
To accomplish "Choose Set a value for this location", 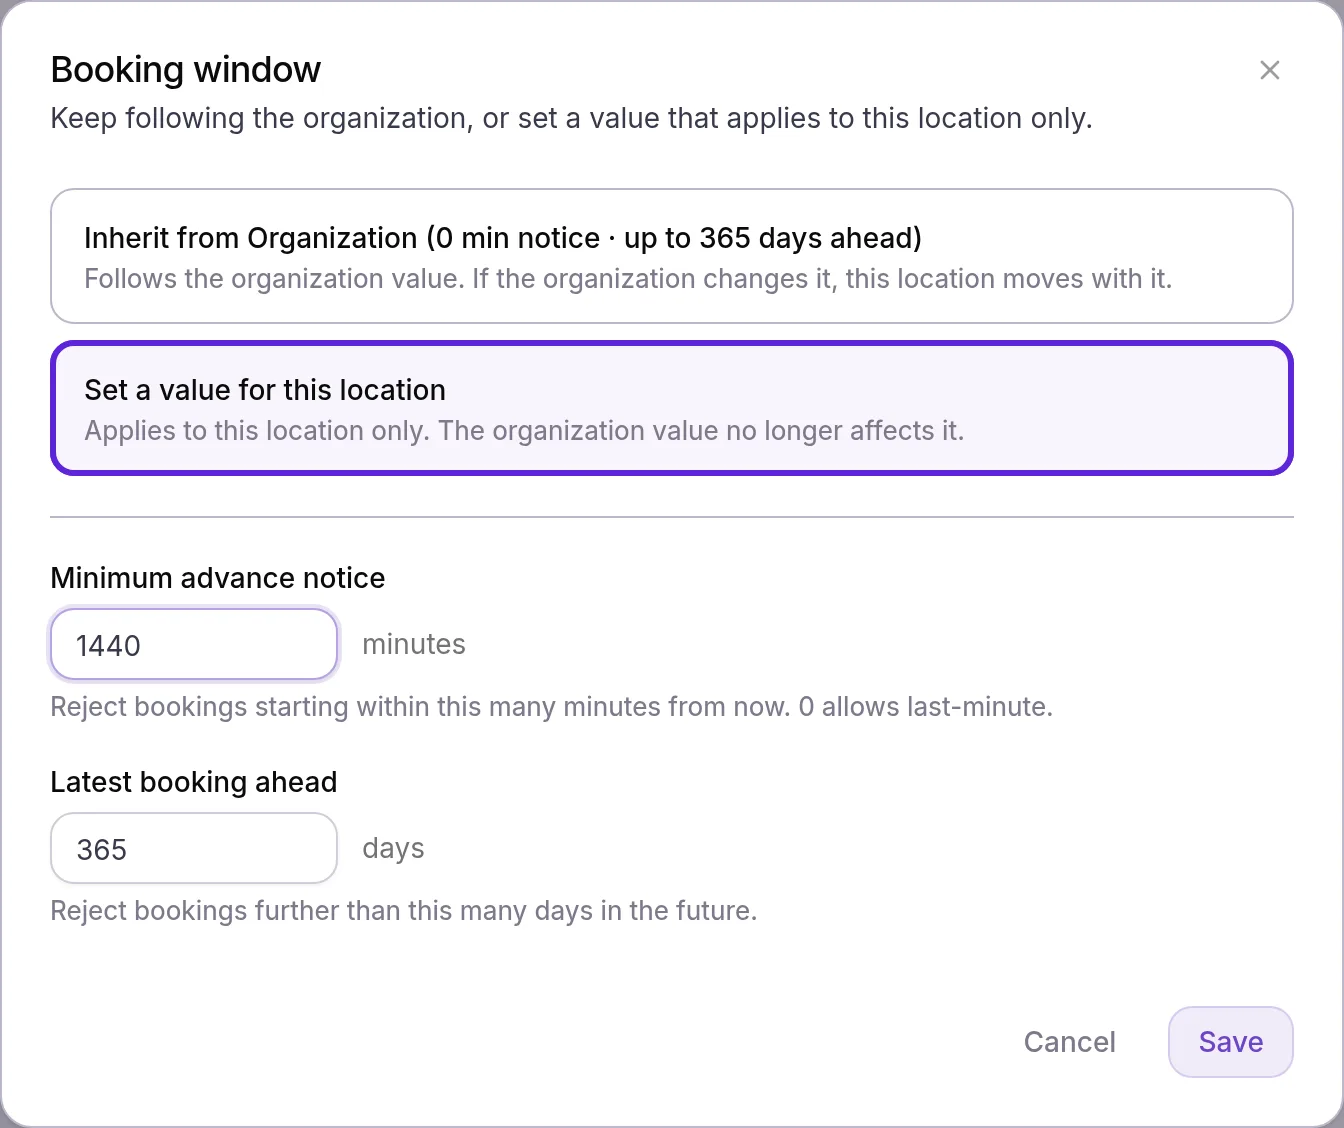I will click(672, 408).
